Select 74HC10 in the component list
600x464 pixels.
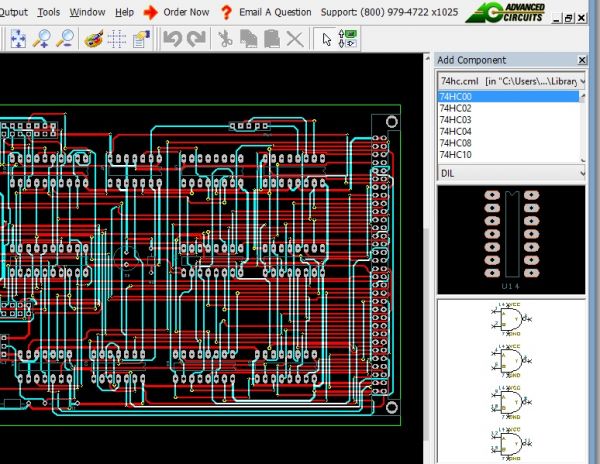click(456, 154)
